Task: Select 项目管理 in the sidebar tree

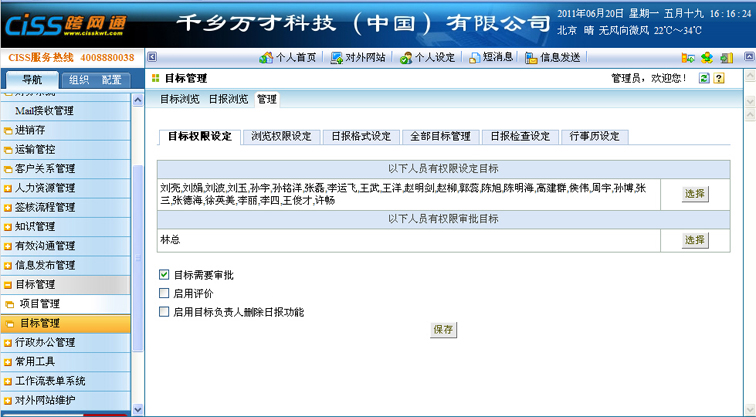Action: click(x=39, y=304)
